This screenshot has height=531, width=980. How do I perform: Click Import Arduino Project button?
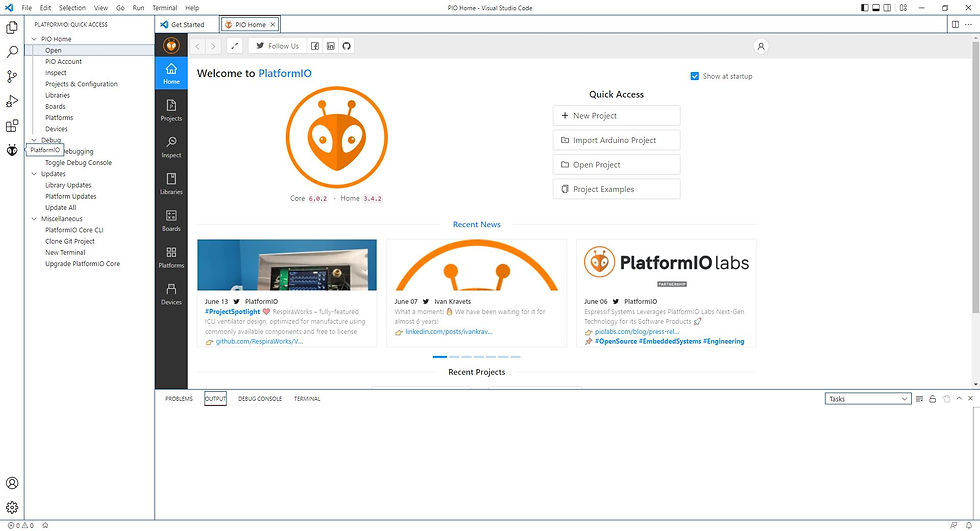(x=616, y=140)
